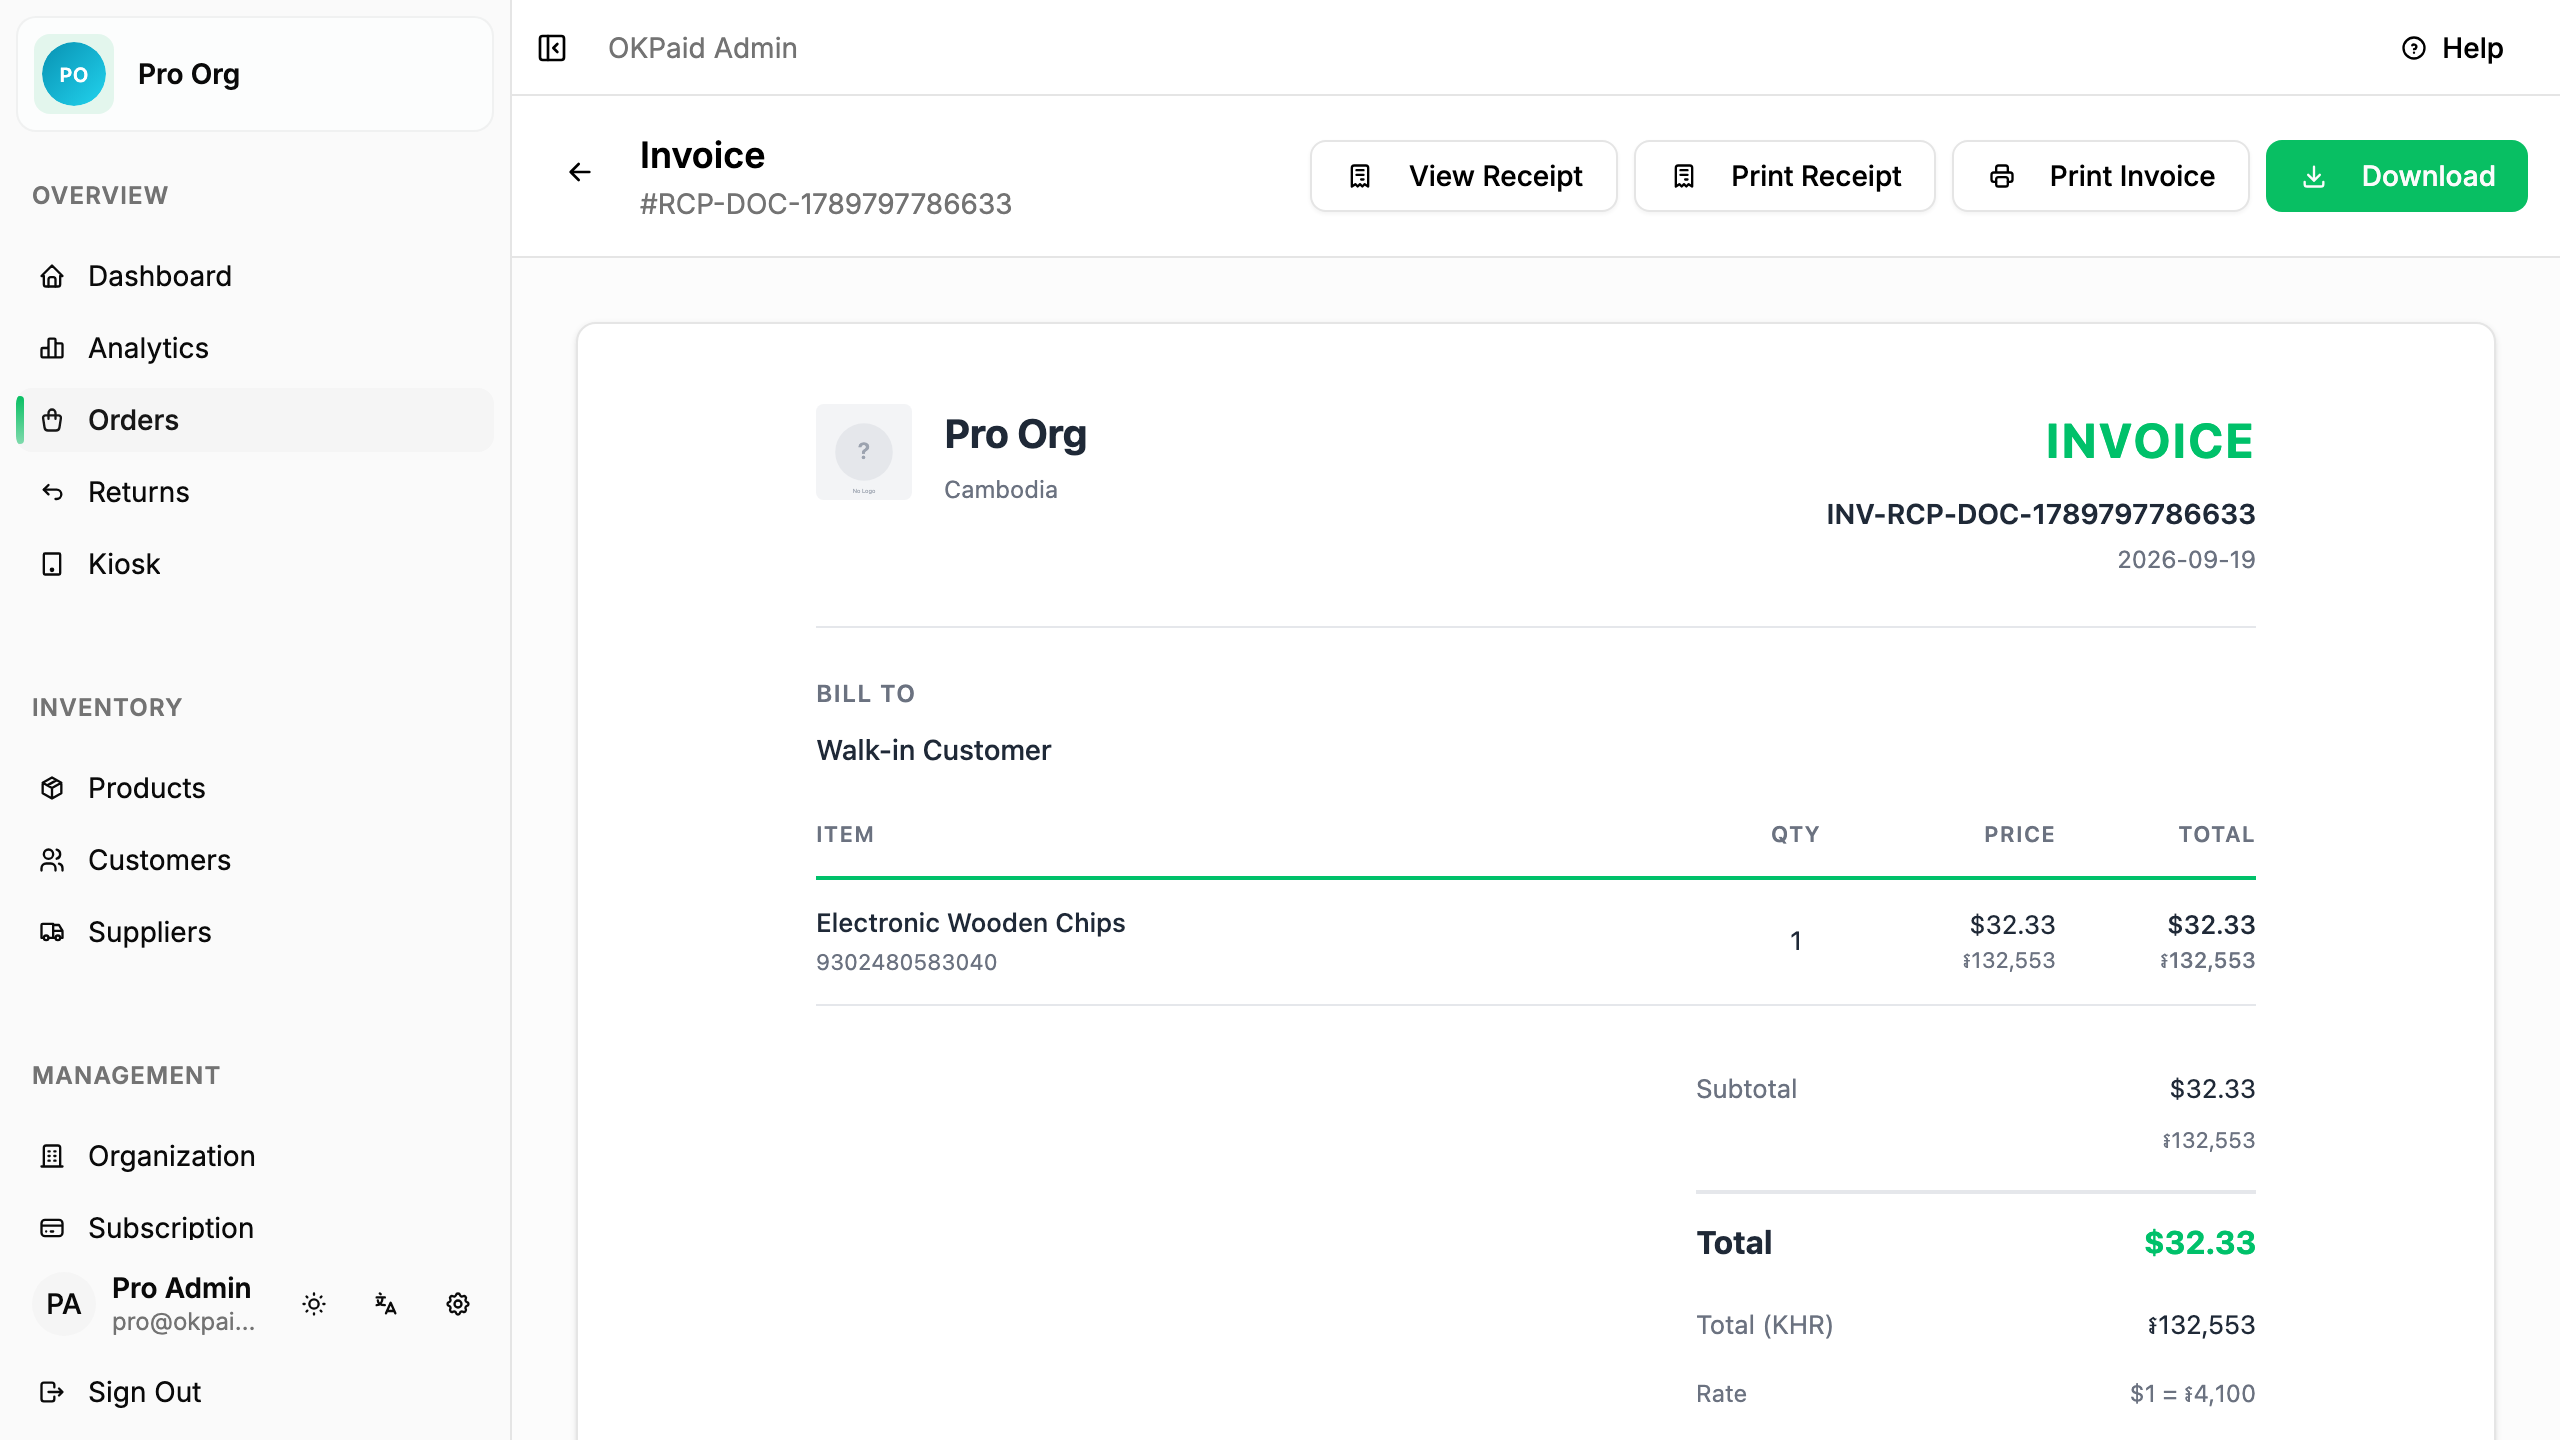
Task: Click the Sign Out link
Action: pos(255,1392)
